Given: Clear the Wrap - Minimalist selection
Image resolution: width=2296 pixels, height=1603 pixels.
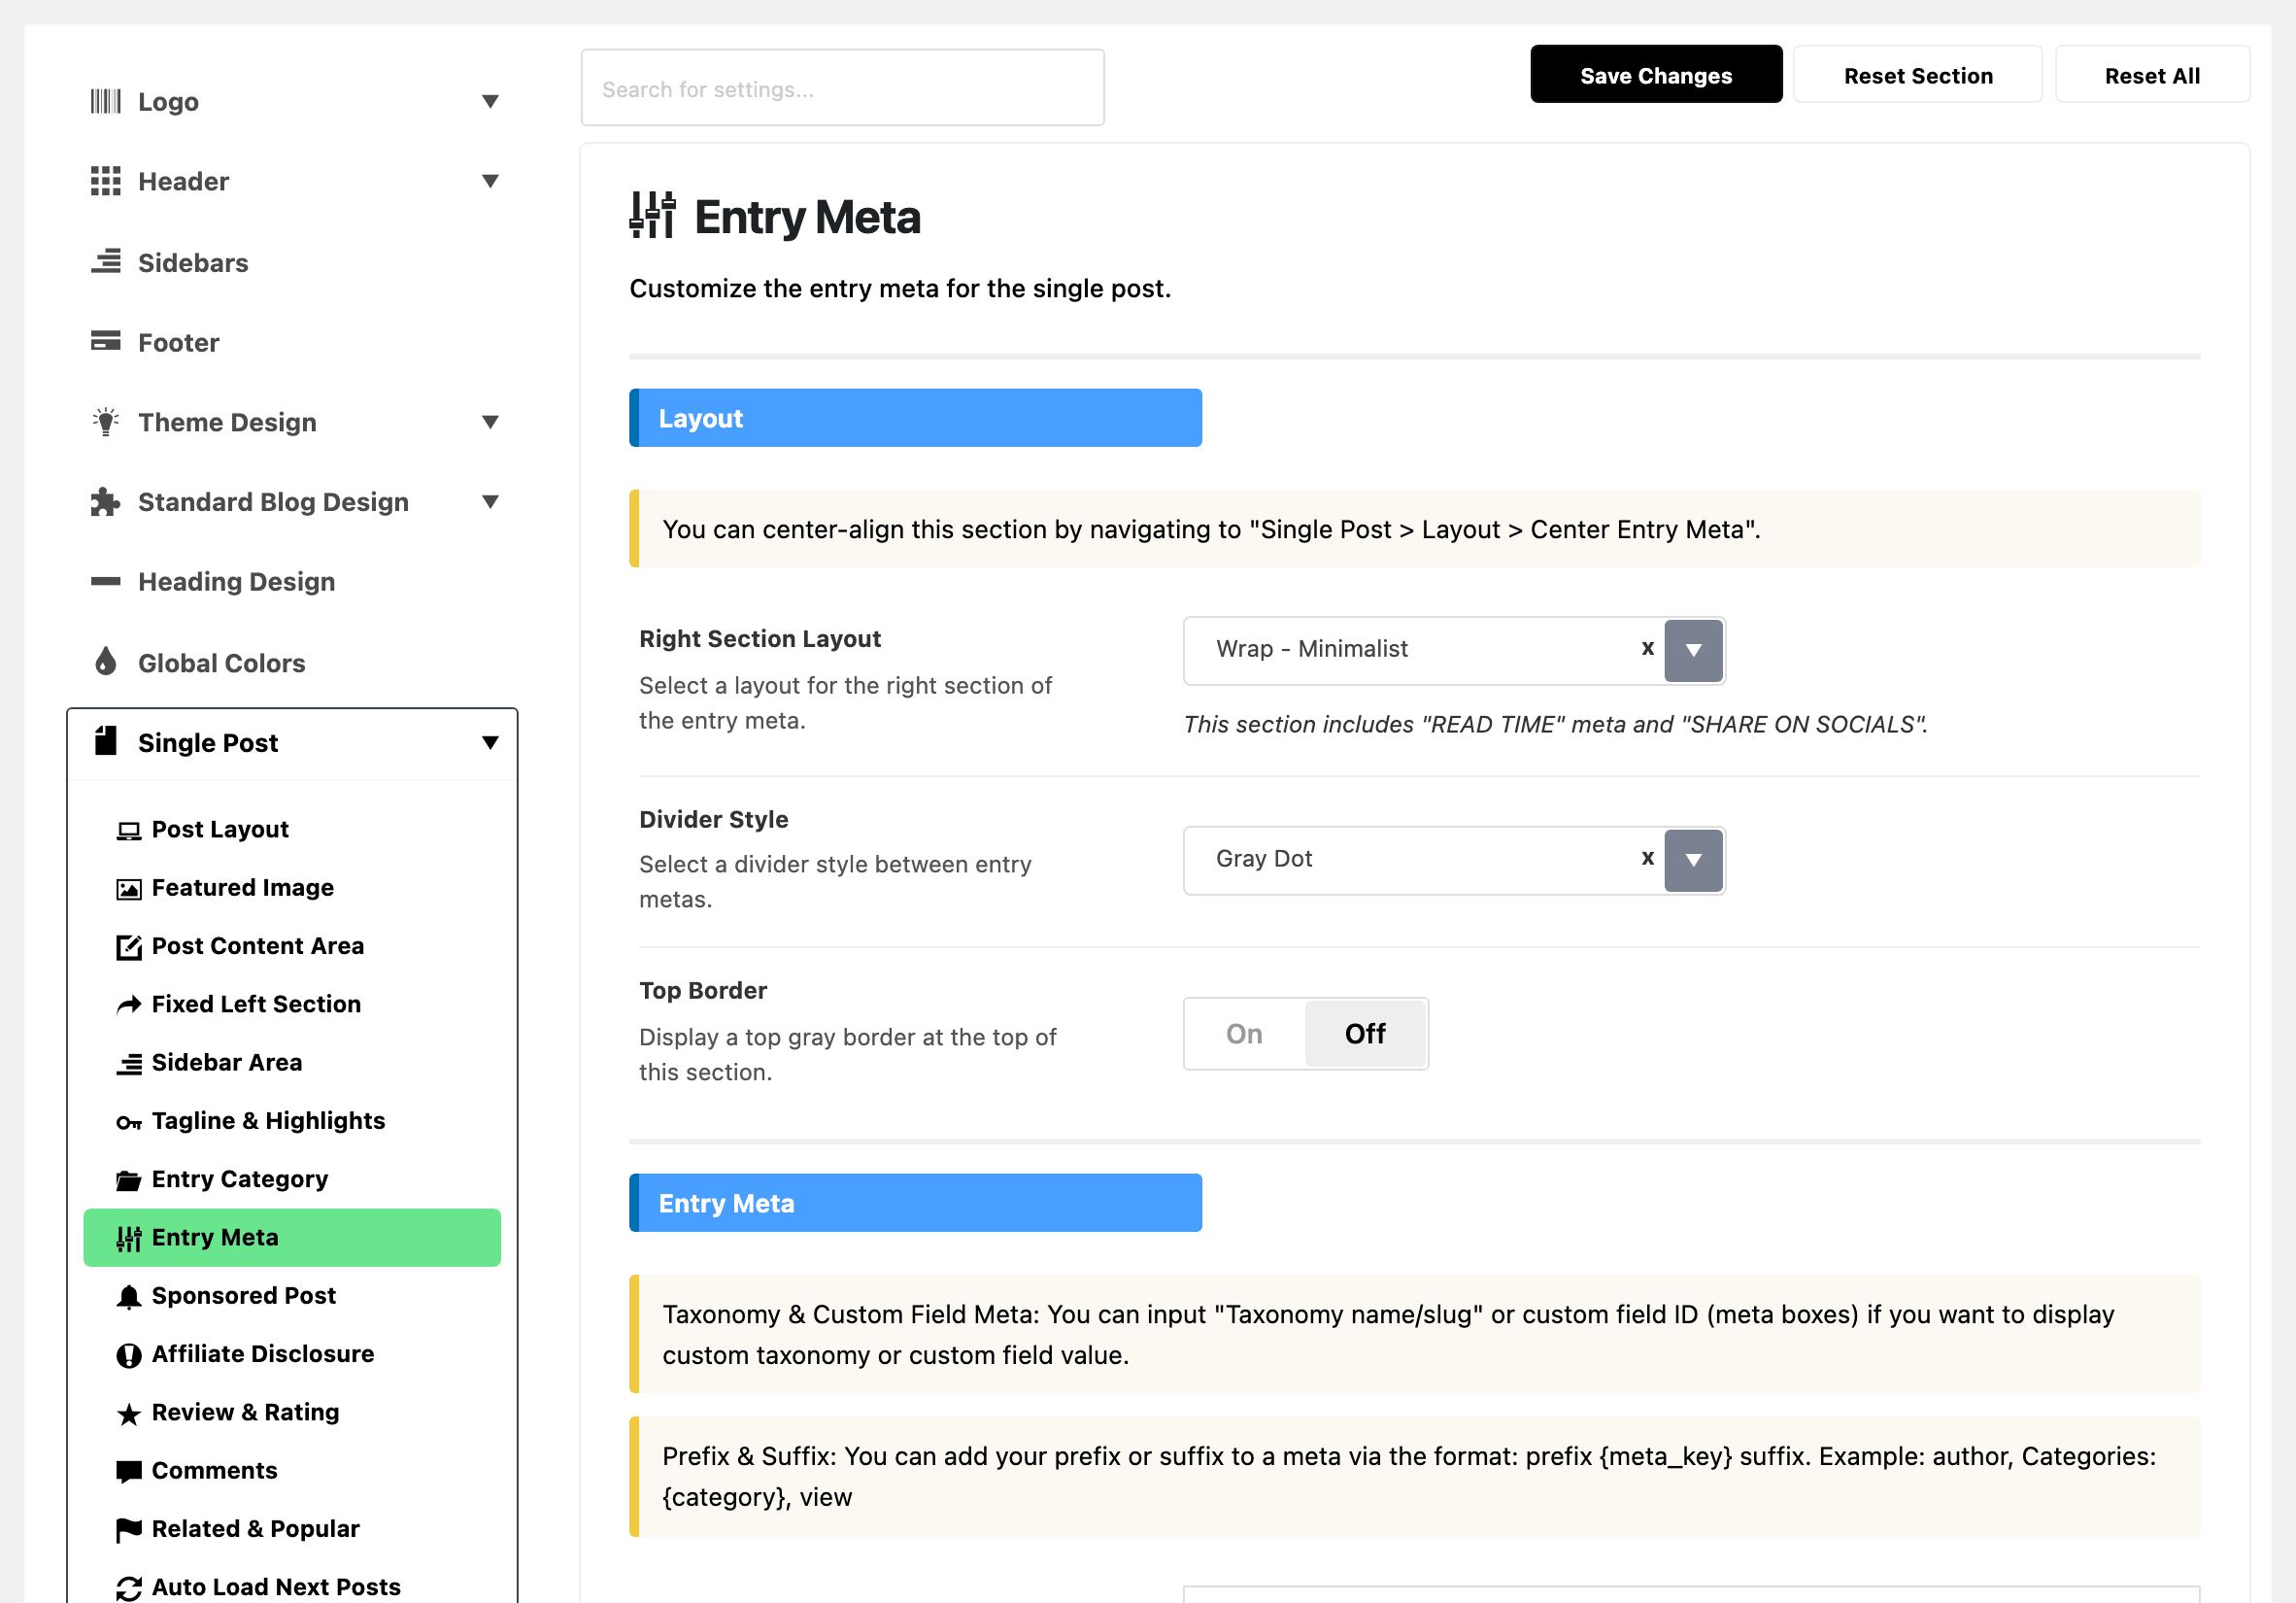Looking at the screenshot, I should [x=1648, y=648].
